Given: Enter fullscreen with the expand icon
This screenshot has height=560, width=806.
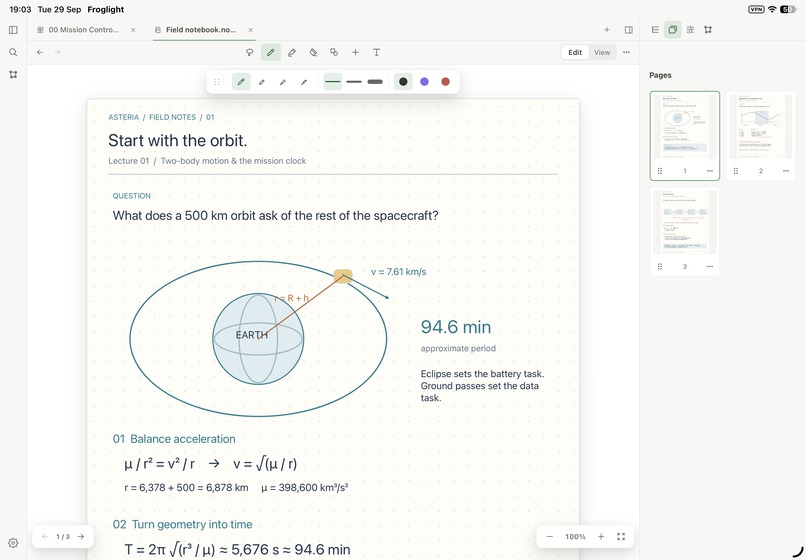Looking at the screenshot, I should (x=621, y=536).
